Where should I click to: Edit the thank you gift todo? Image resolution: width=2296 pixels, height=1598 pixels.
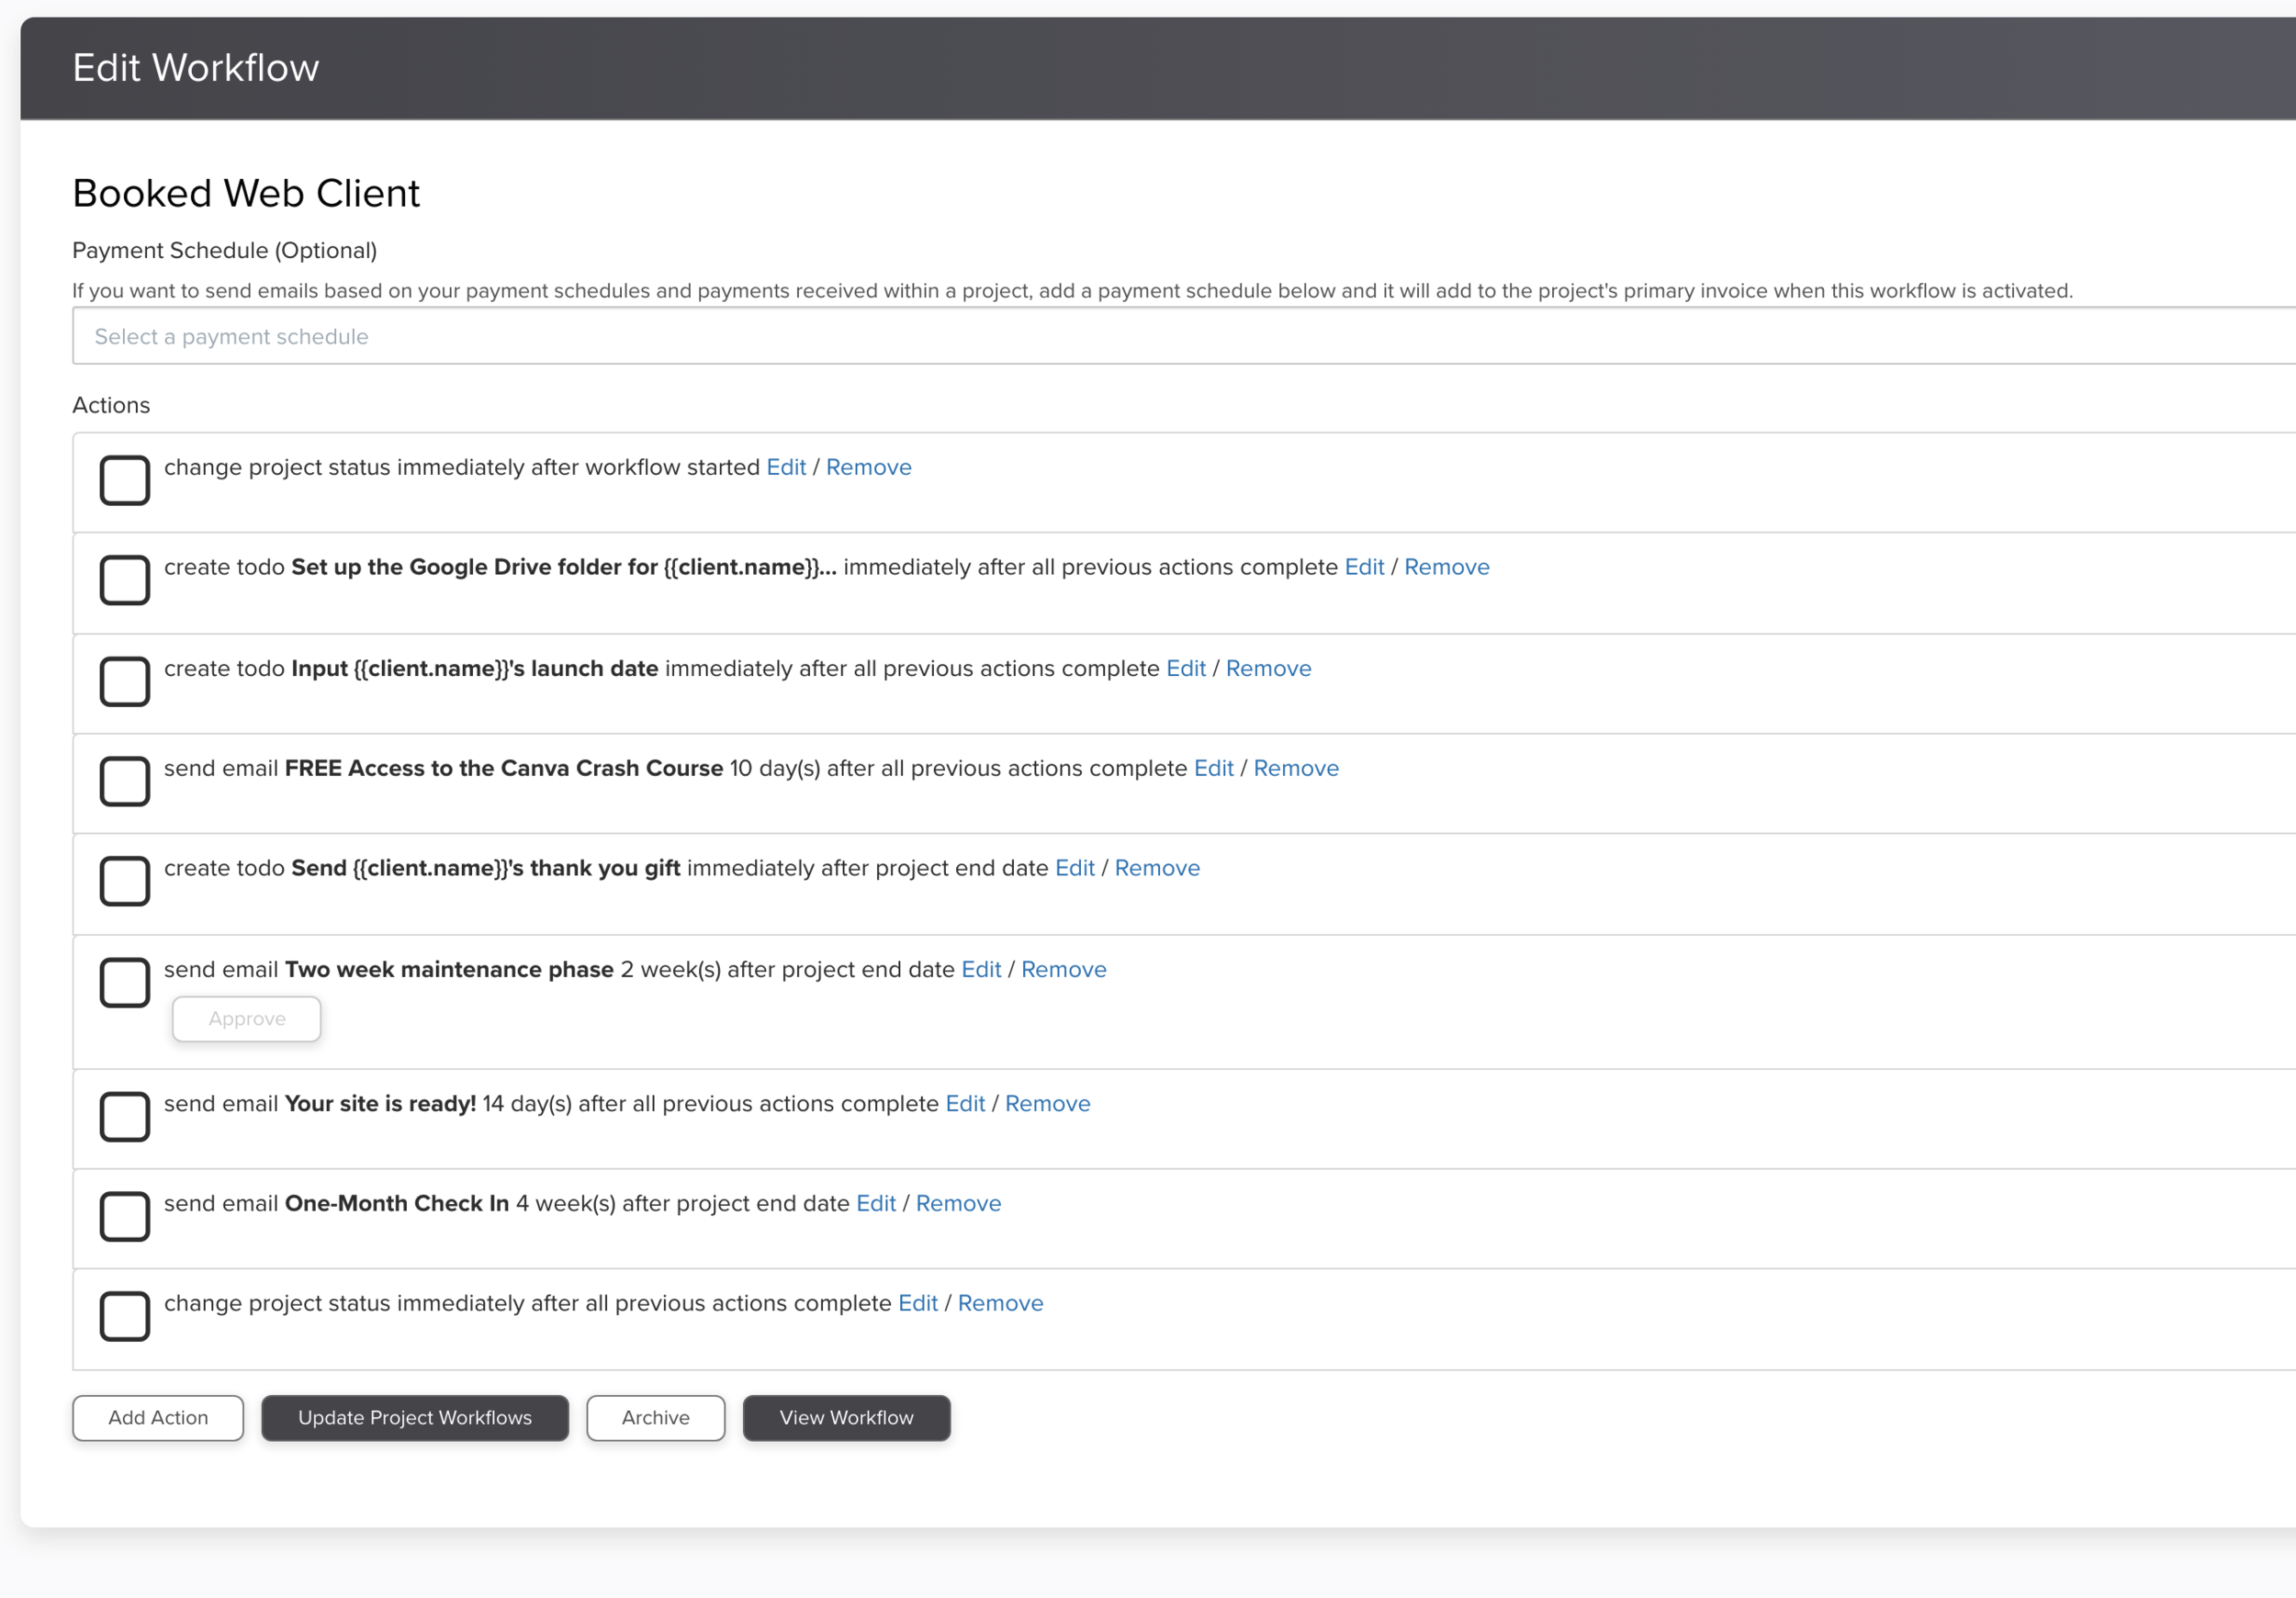tap(1075, 868)
